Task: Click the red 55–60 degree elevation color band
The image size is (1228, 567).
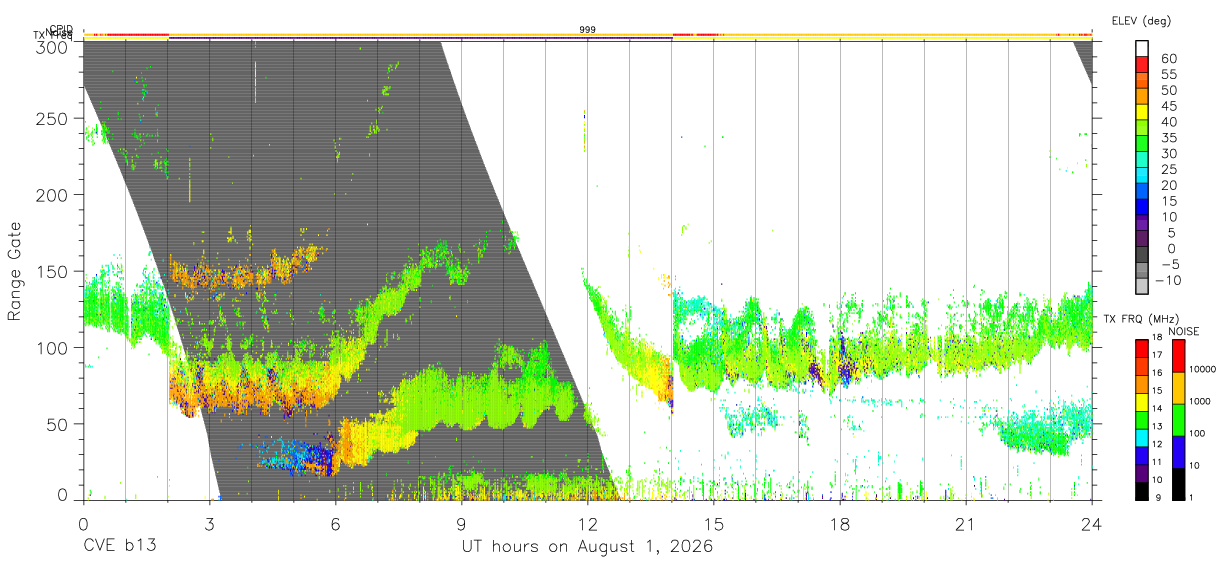Action: (1142, 65)
